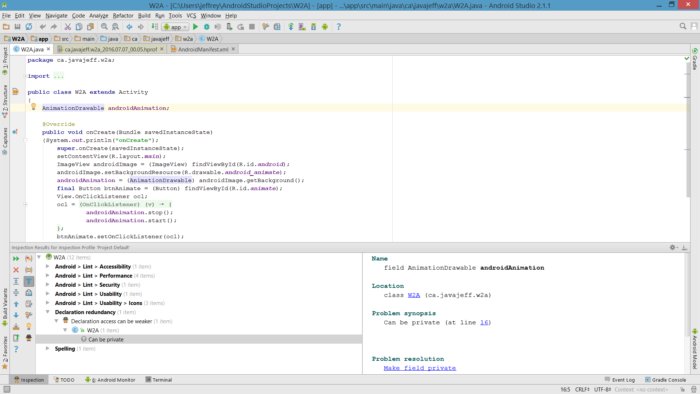Viewport: 700px width, 394px height.
Task: Click the Copy toolbar icon
Action: [79, 27]
